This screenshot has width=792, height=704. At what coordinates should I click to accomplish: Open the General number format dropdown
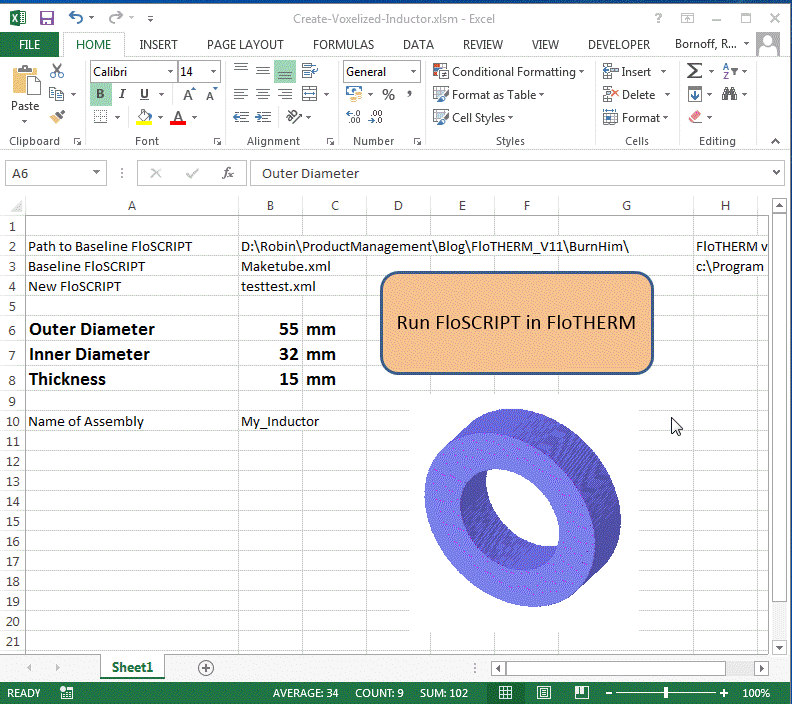click(413, 72)
